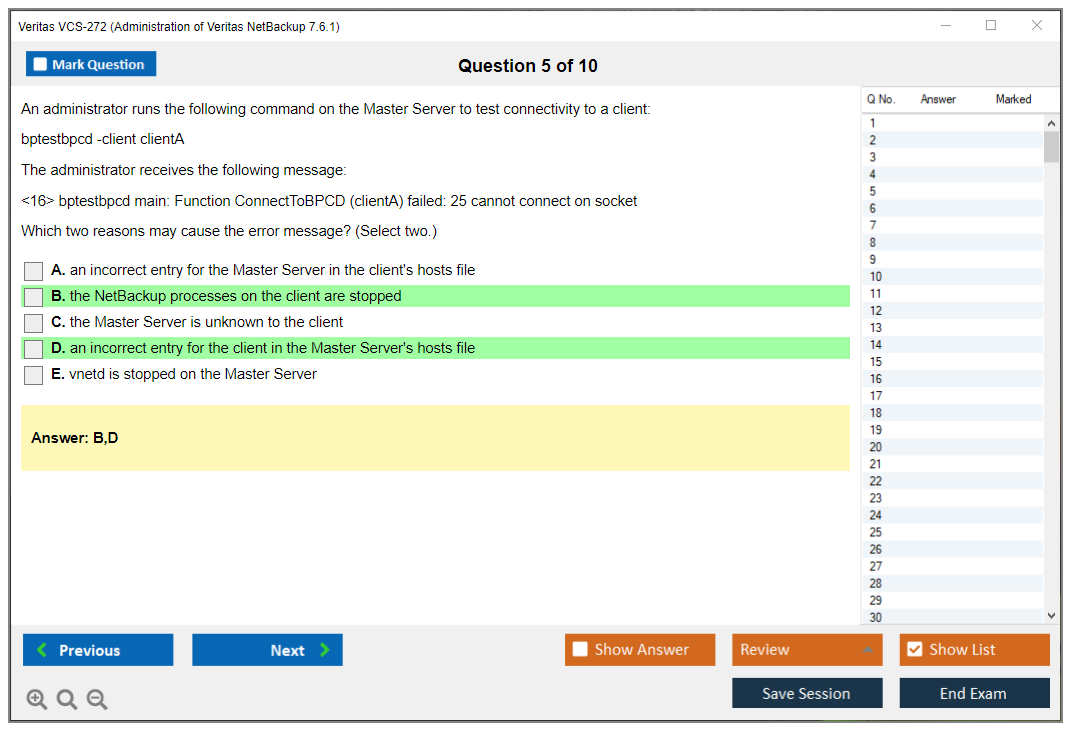The image size is (1075, 735).
Task: Check answer option A checkbox
Action: [x=34, y=271]
